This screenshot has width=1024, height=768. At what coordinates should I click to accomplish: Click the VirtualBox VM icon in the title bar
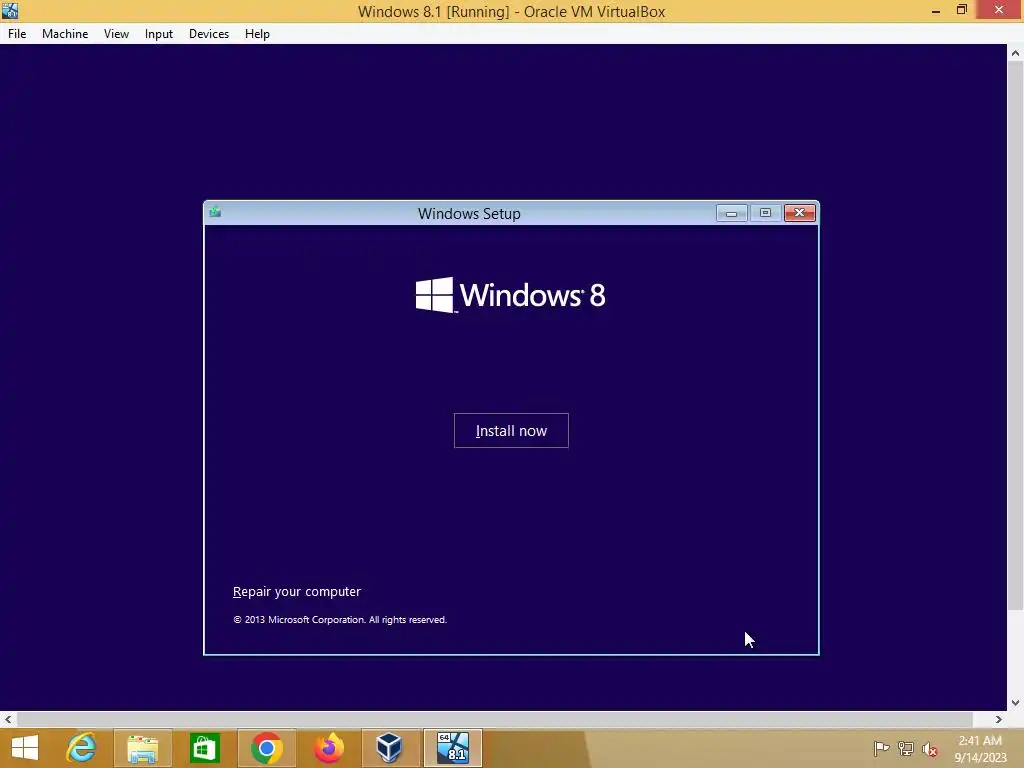(10, 10)
